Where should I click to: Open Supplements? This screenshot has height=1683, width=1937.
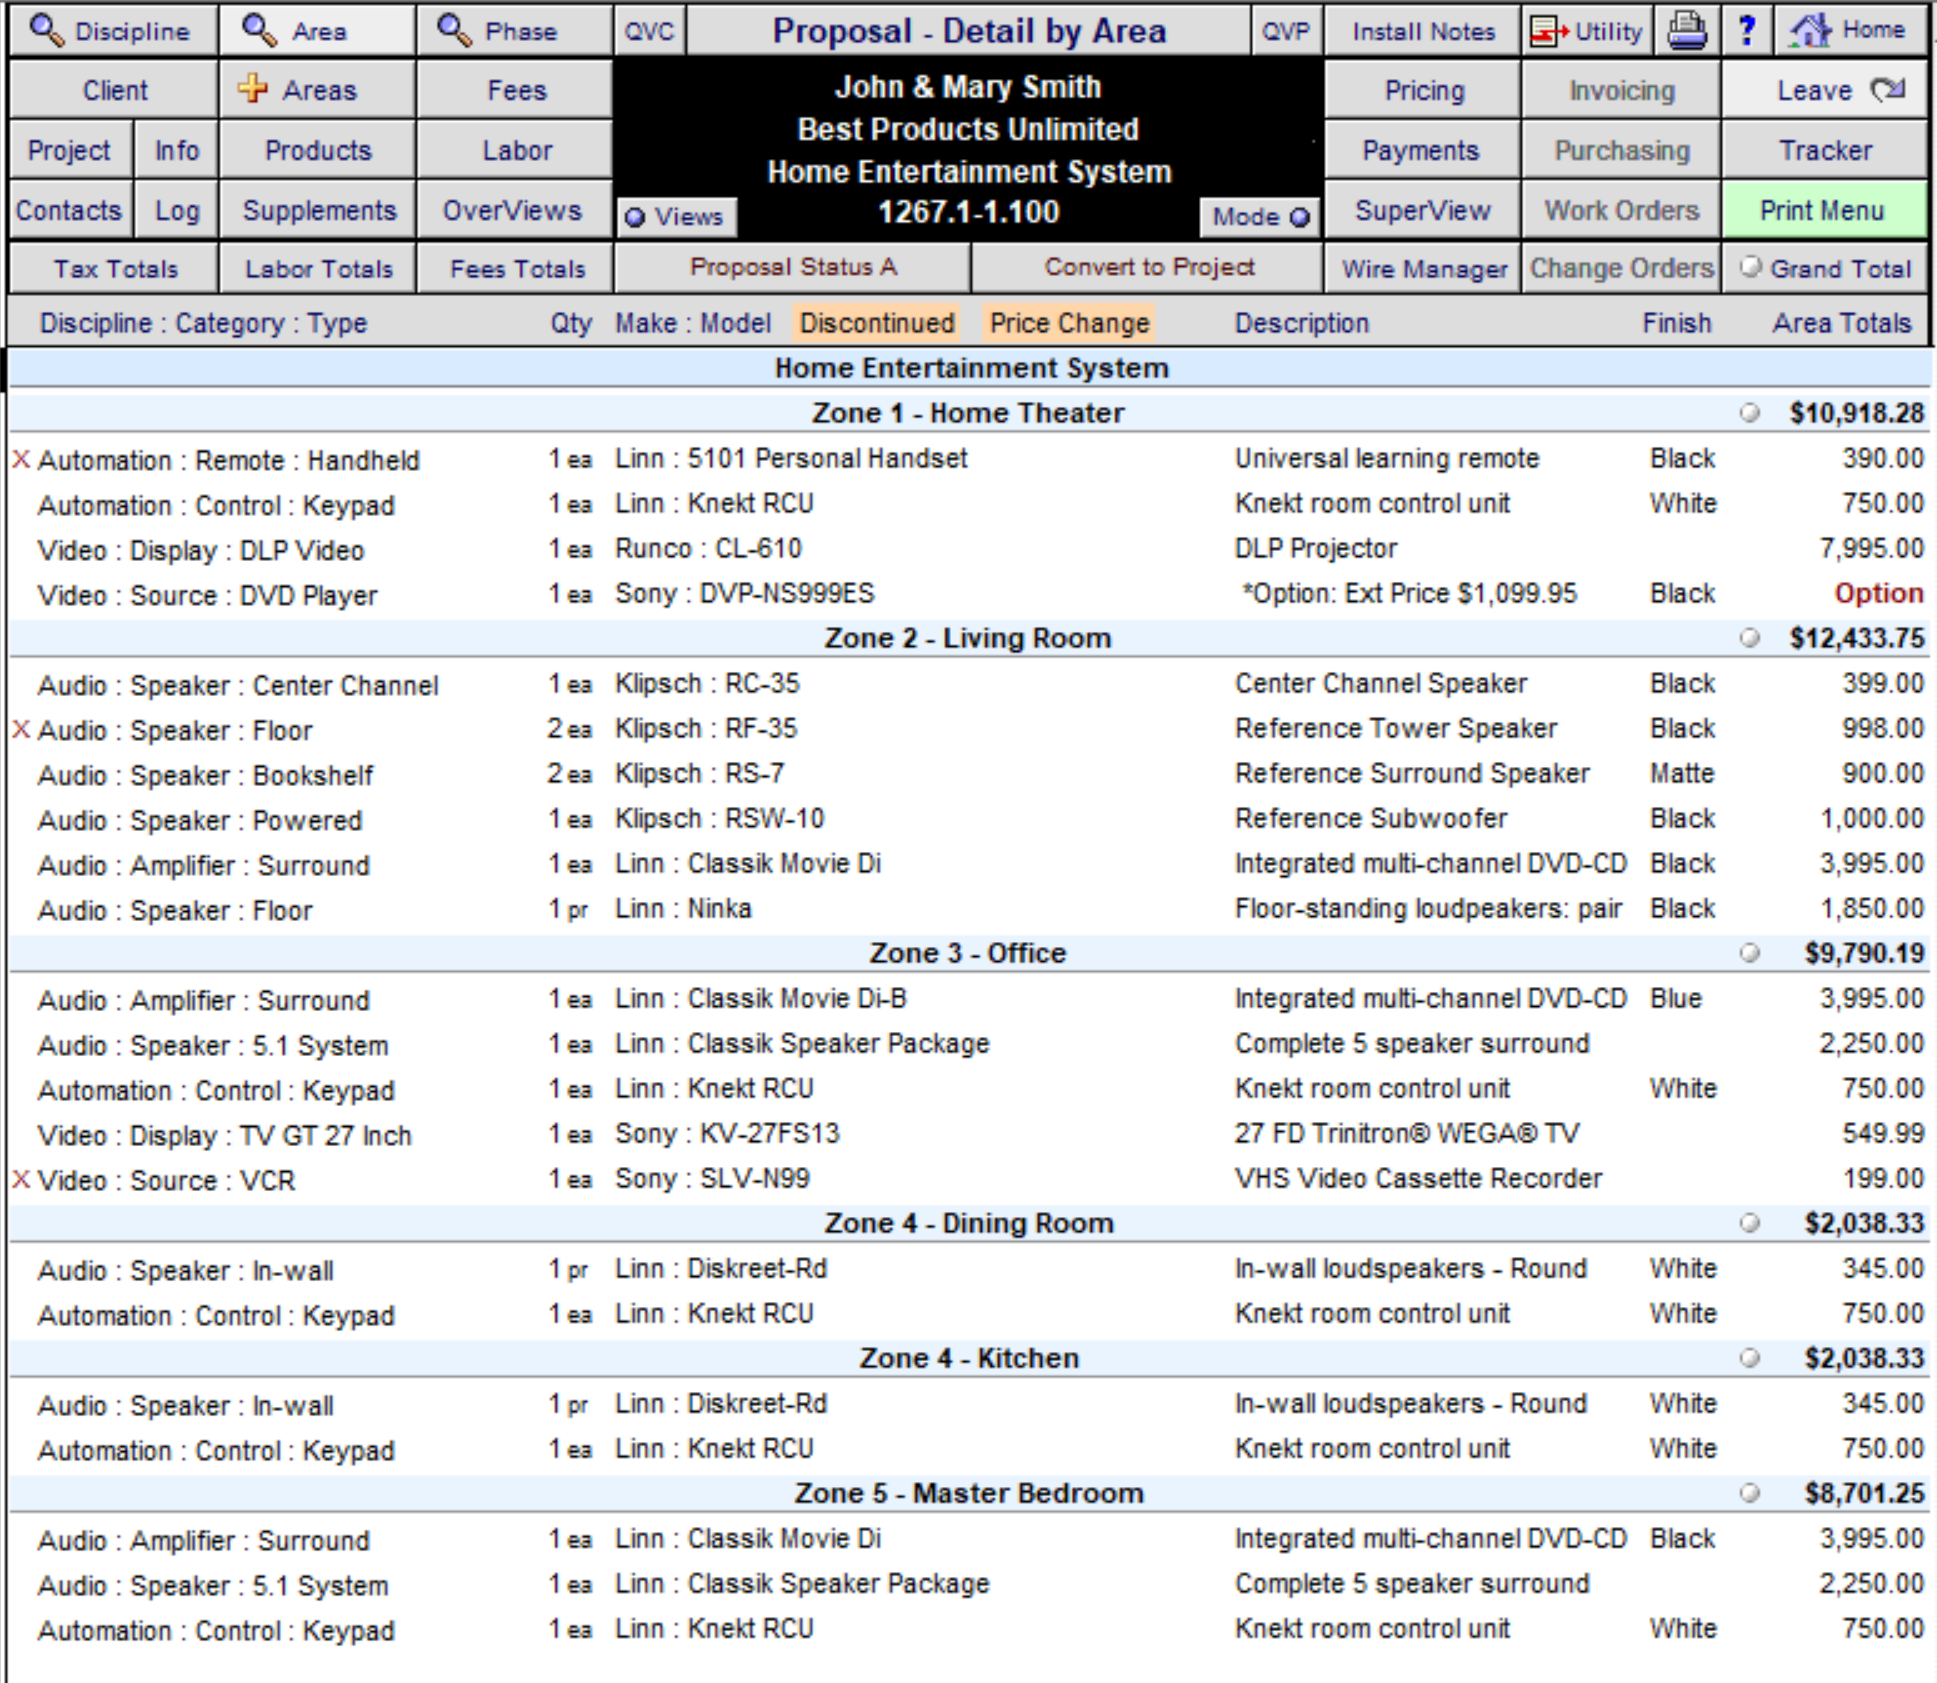(317, 210)
